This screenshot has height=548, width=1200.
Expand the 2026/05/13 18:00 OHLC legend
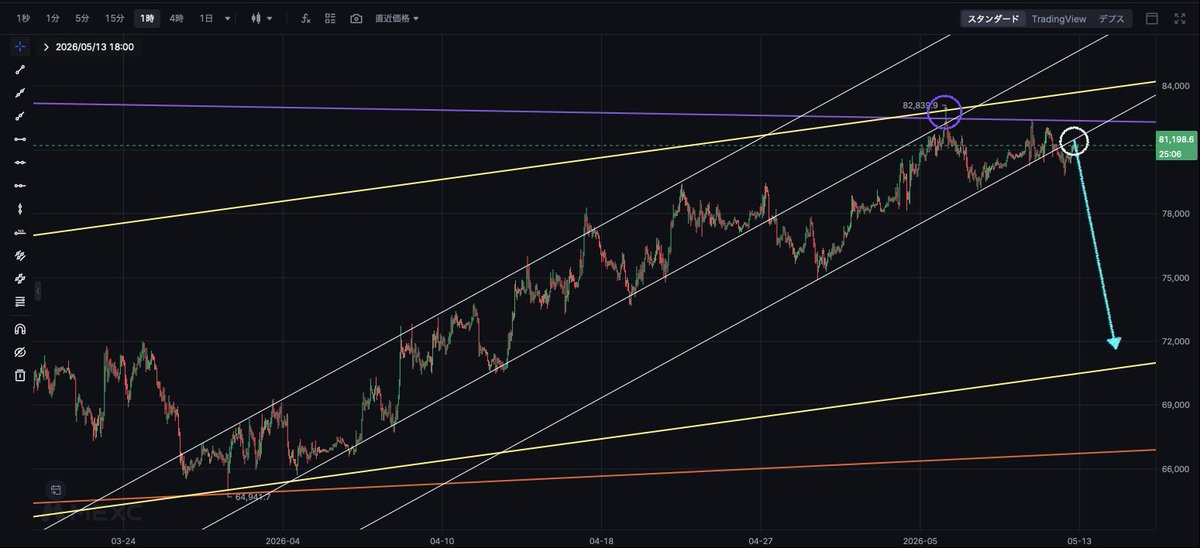[x=46, y=46]
